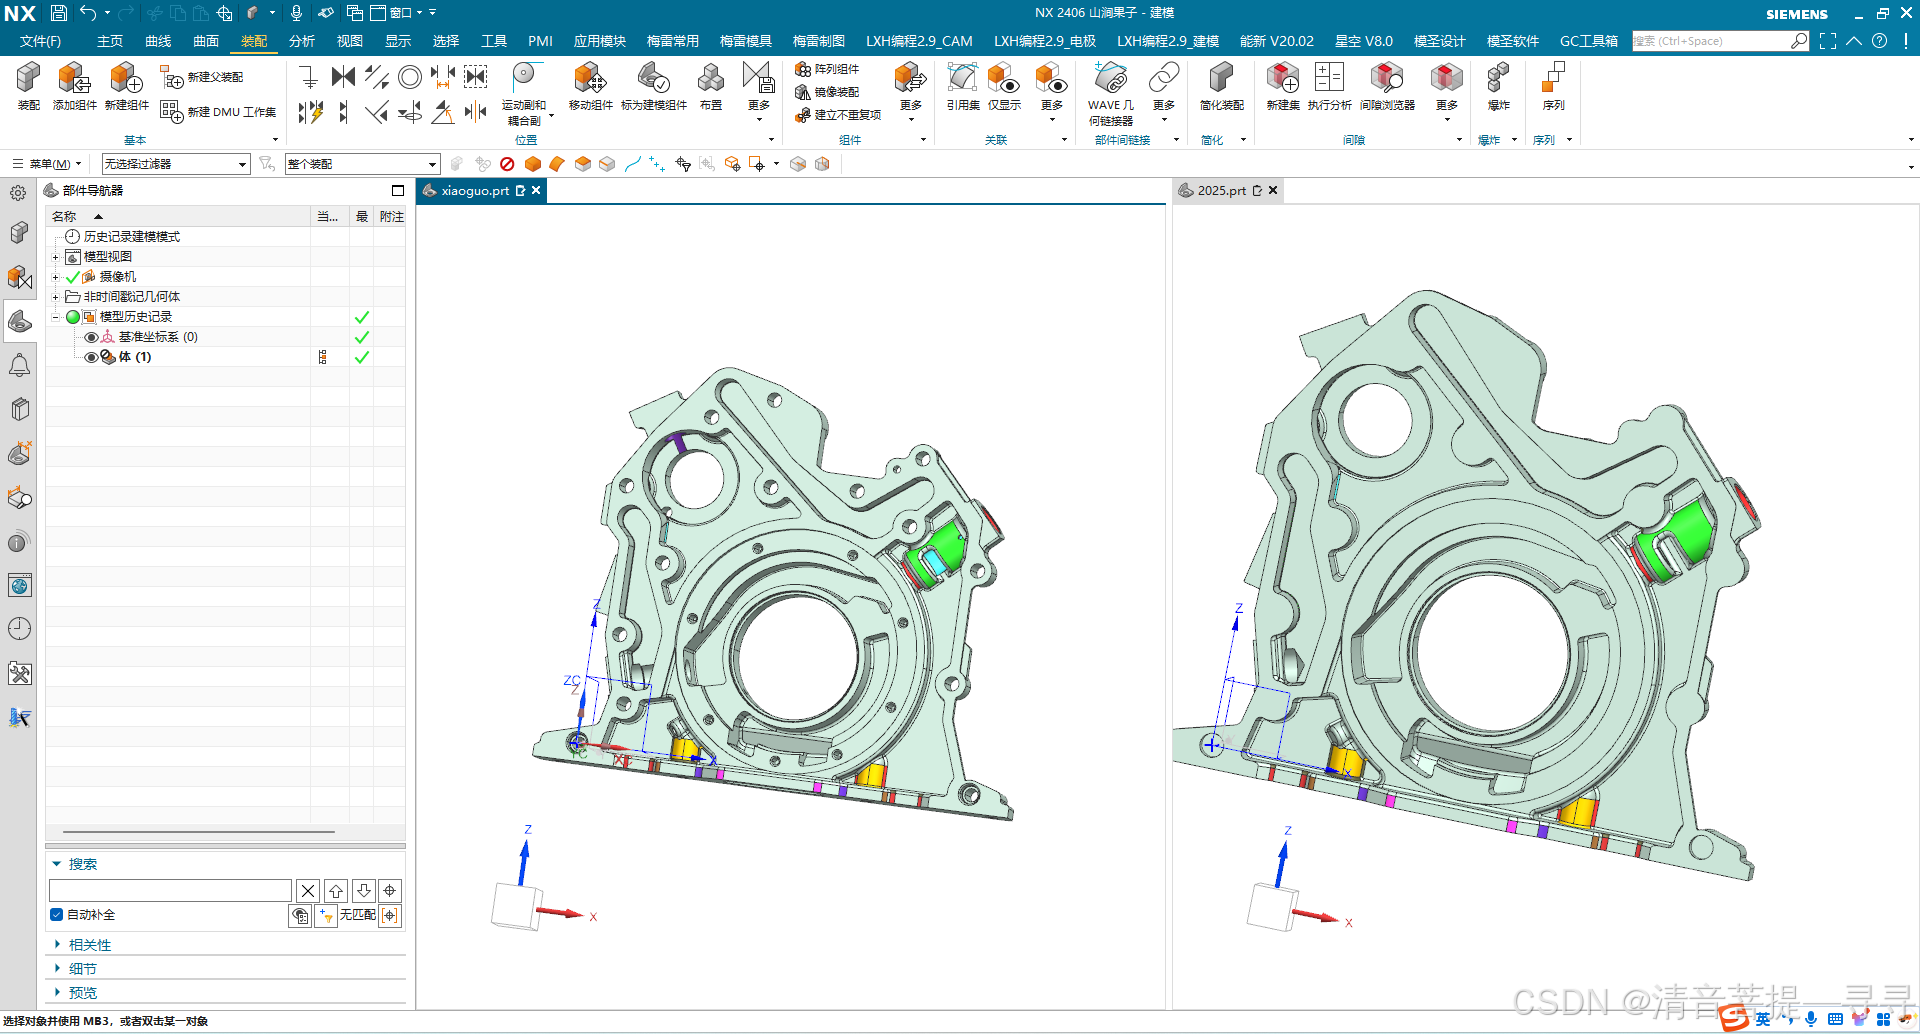Expand the 非时间戳记几何体 tree node
The image size is (1920, 1034).
[56, 297]
